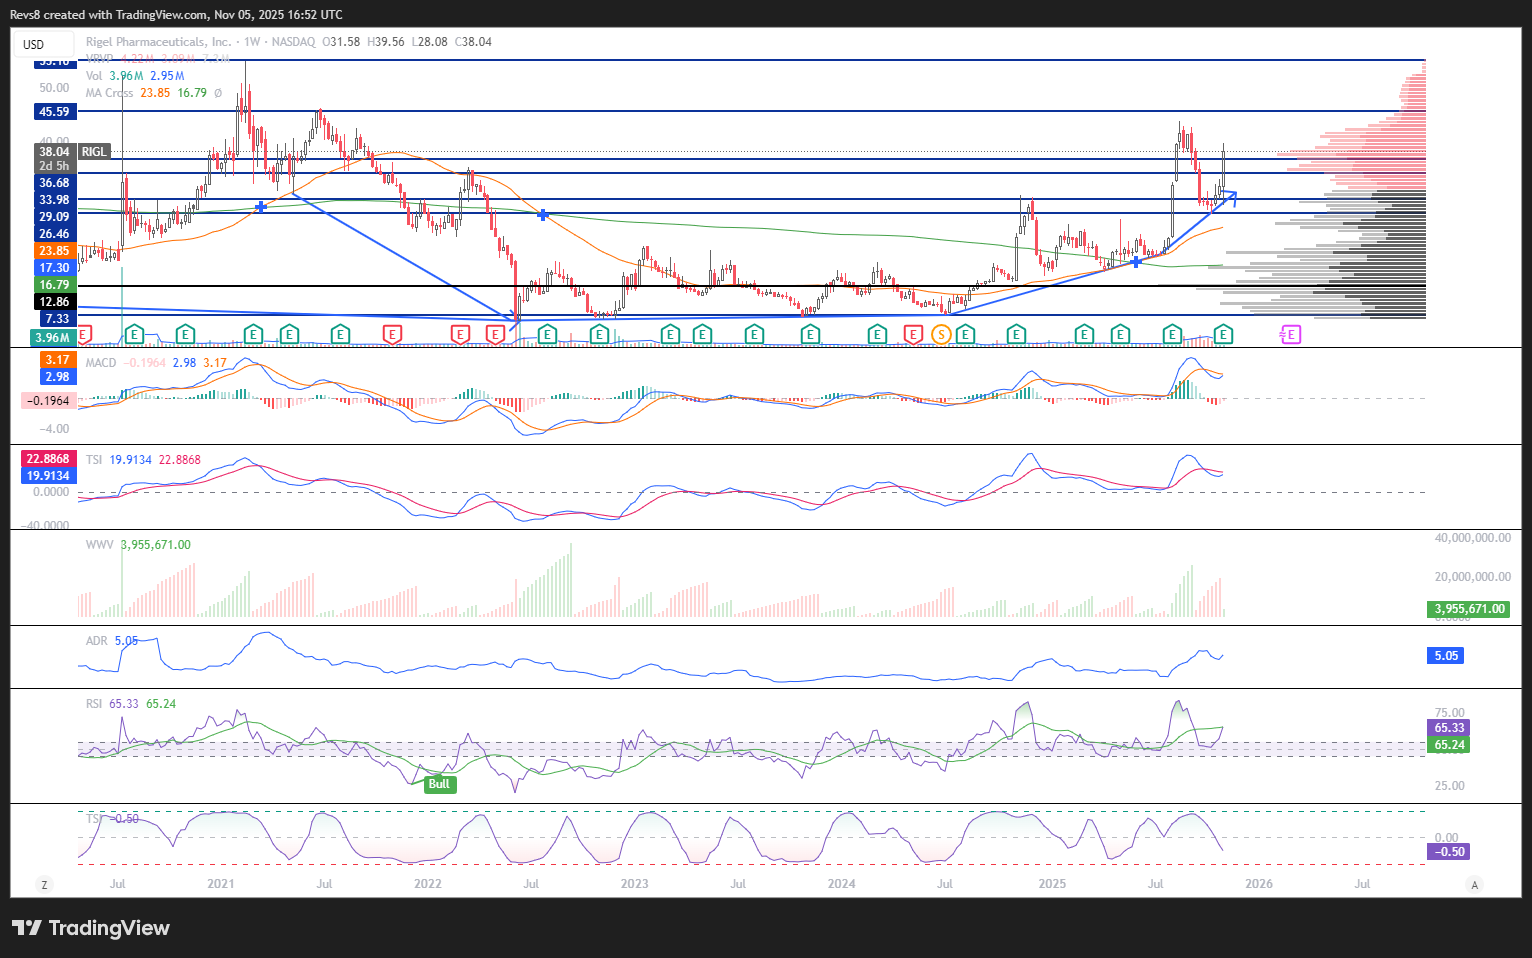Click the 2024 label on time axis
1532x958 pixels.
[841, 884]
